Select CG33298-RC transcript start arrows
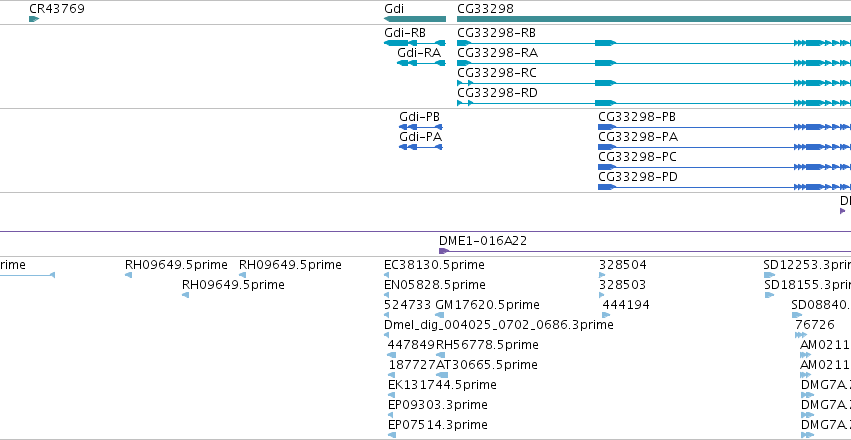851x440 pixels. (465, 83)
